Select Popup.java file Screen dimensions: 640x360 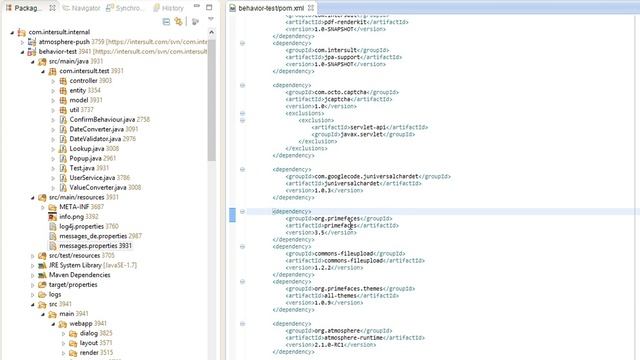(88, 158)
